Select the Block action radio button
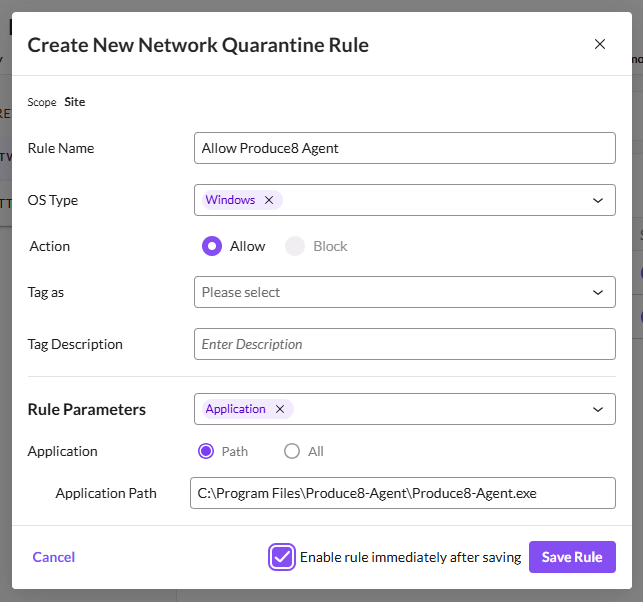 [x=295, y=246]
